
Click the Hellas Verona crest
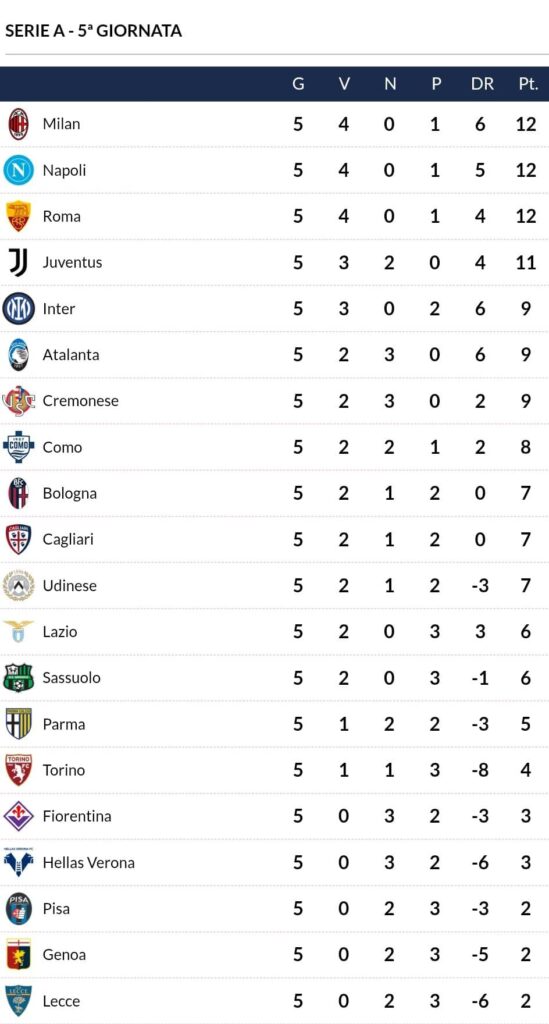pyautogui.click(x=18, y=862)
